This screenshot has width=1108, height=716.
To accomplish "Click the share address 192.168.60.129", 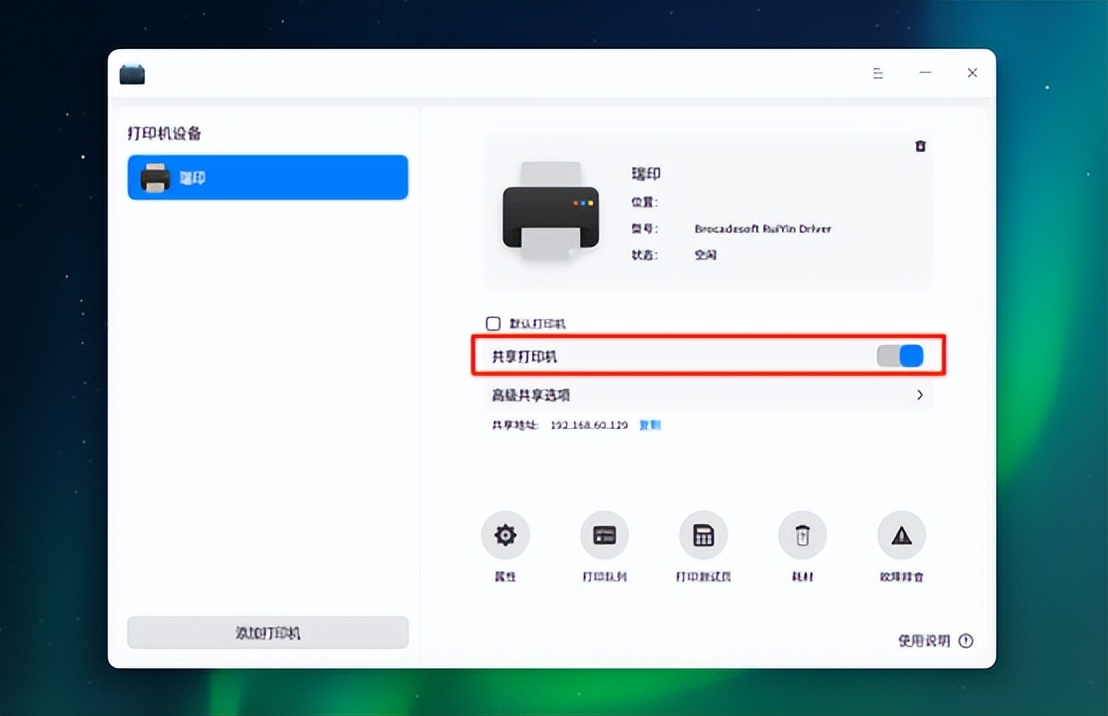I will (x=592, y=425).
